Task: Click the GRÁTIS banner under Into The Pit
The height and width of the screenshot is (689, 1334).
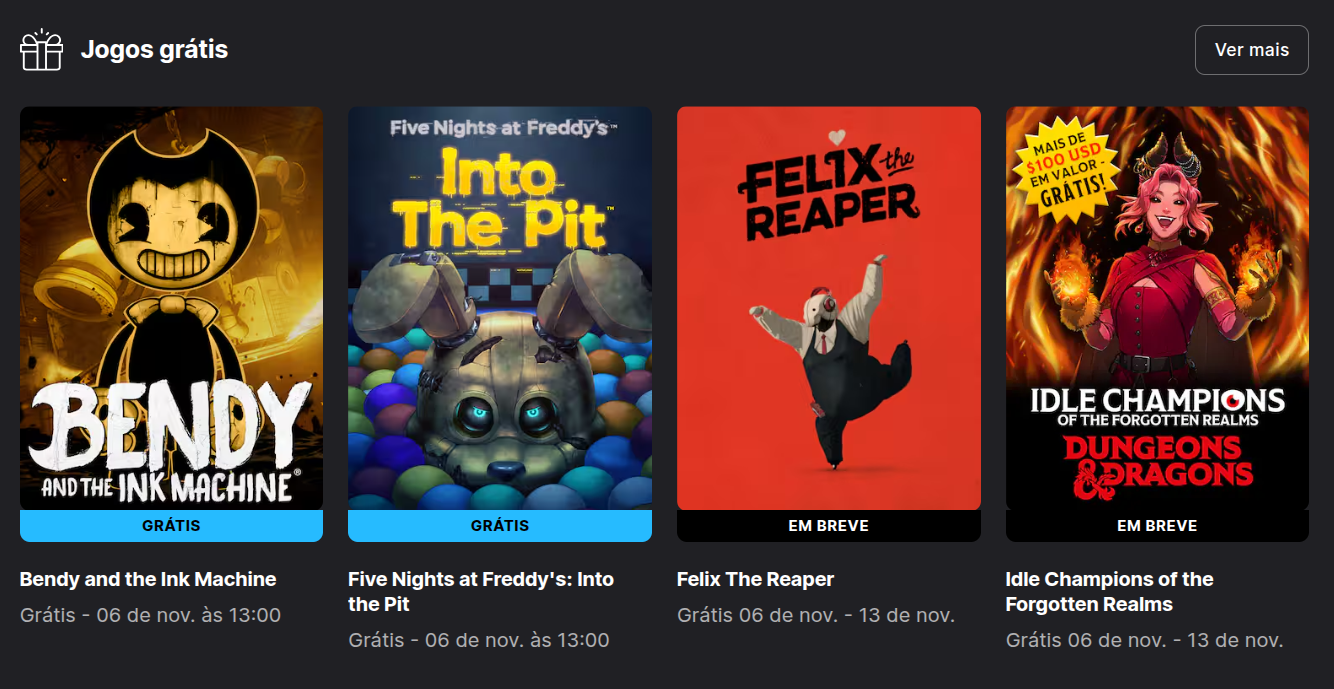Action: (500, 526)
